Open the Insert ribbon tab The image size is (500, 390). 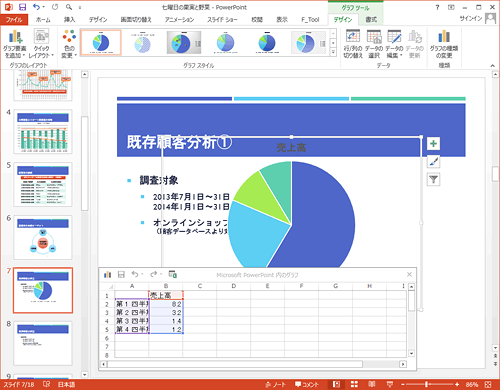[x=69, y=20]
